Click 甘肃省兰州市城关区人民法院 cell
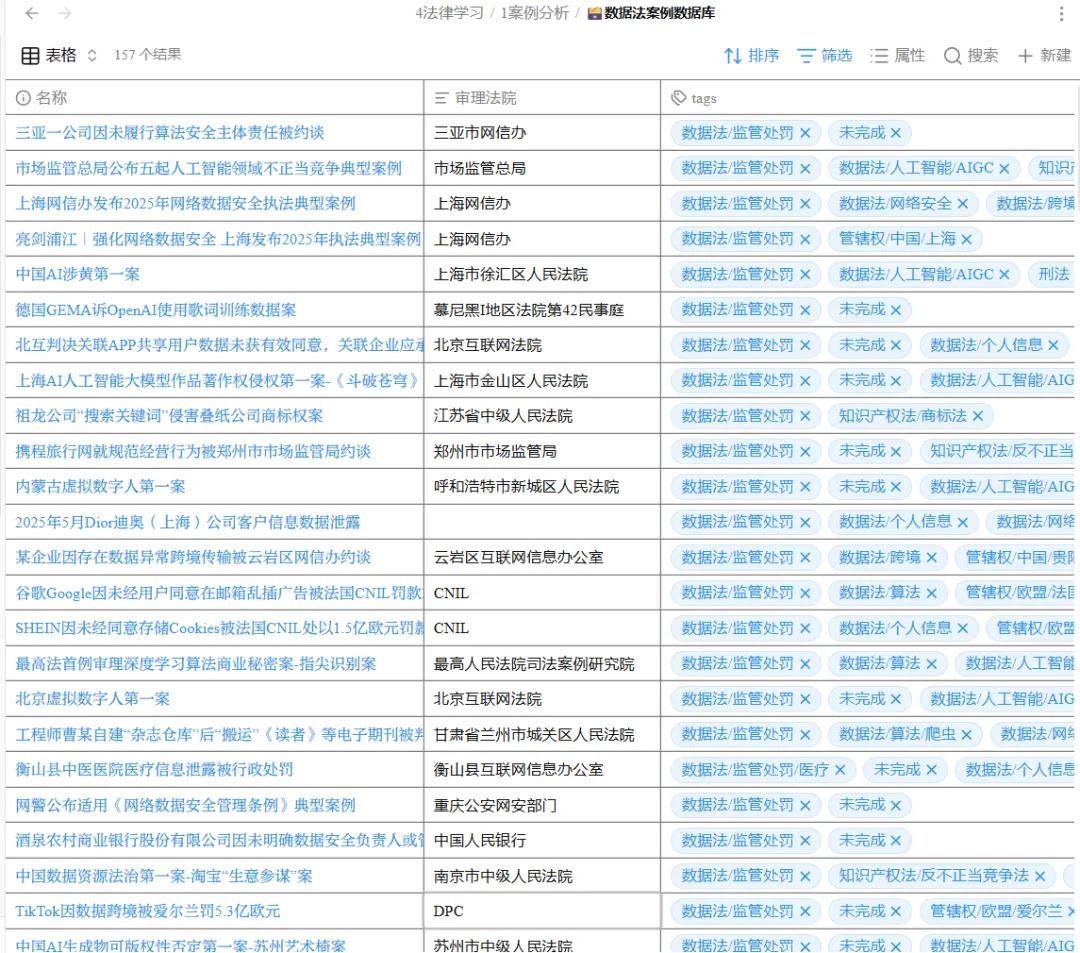 click(x=542, y=735)
